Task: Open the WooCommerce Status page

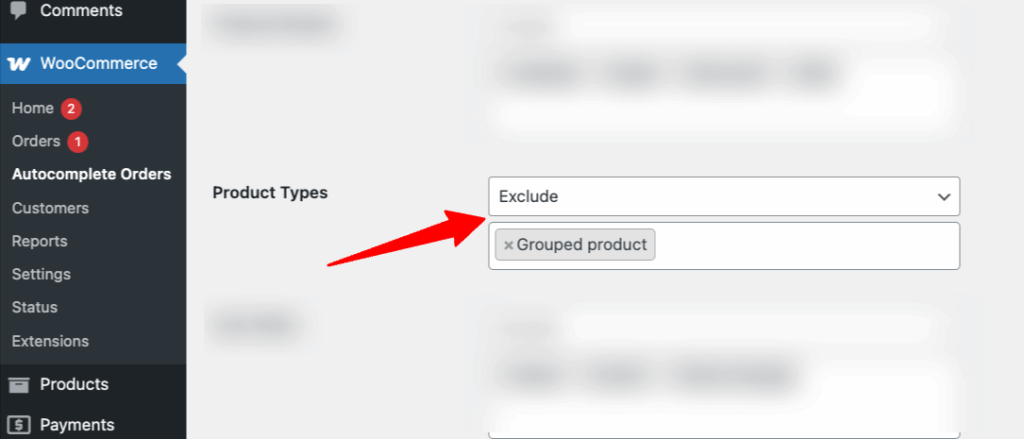Action: coord(35,307)
